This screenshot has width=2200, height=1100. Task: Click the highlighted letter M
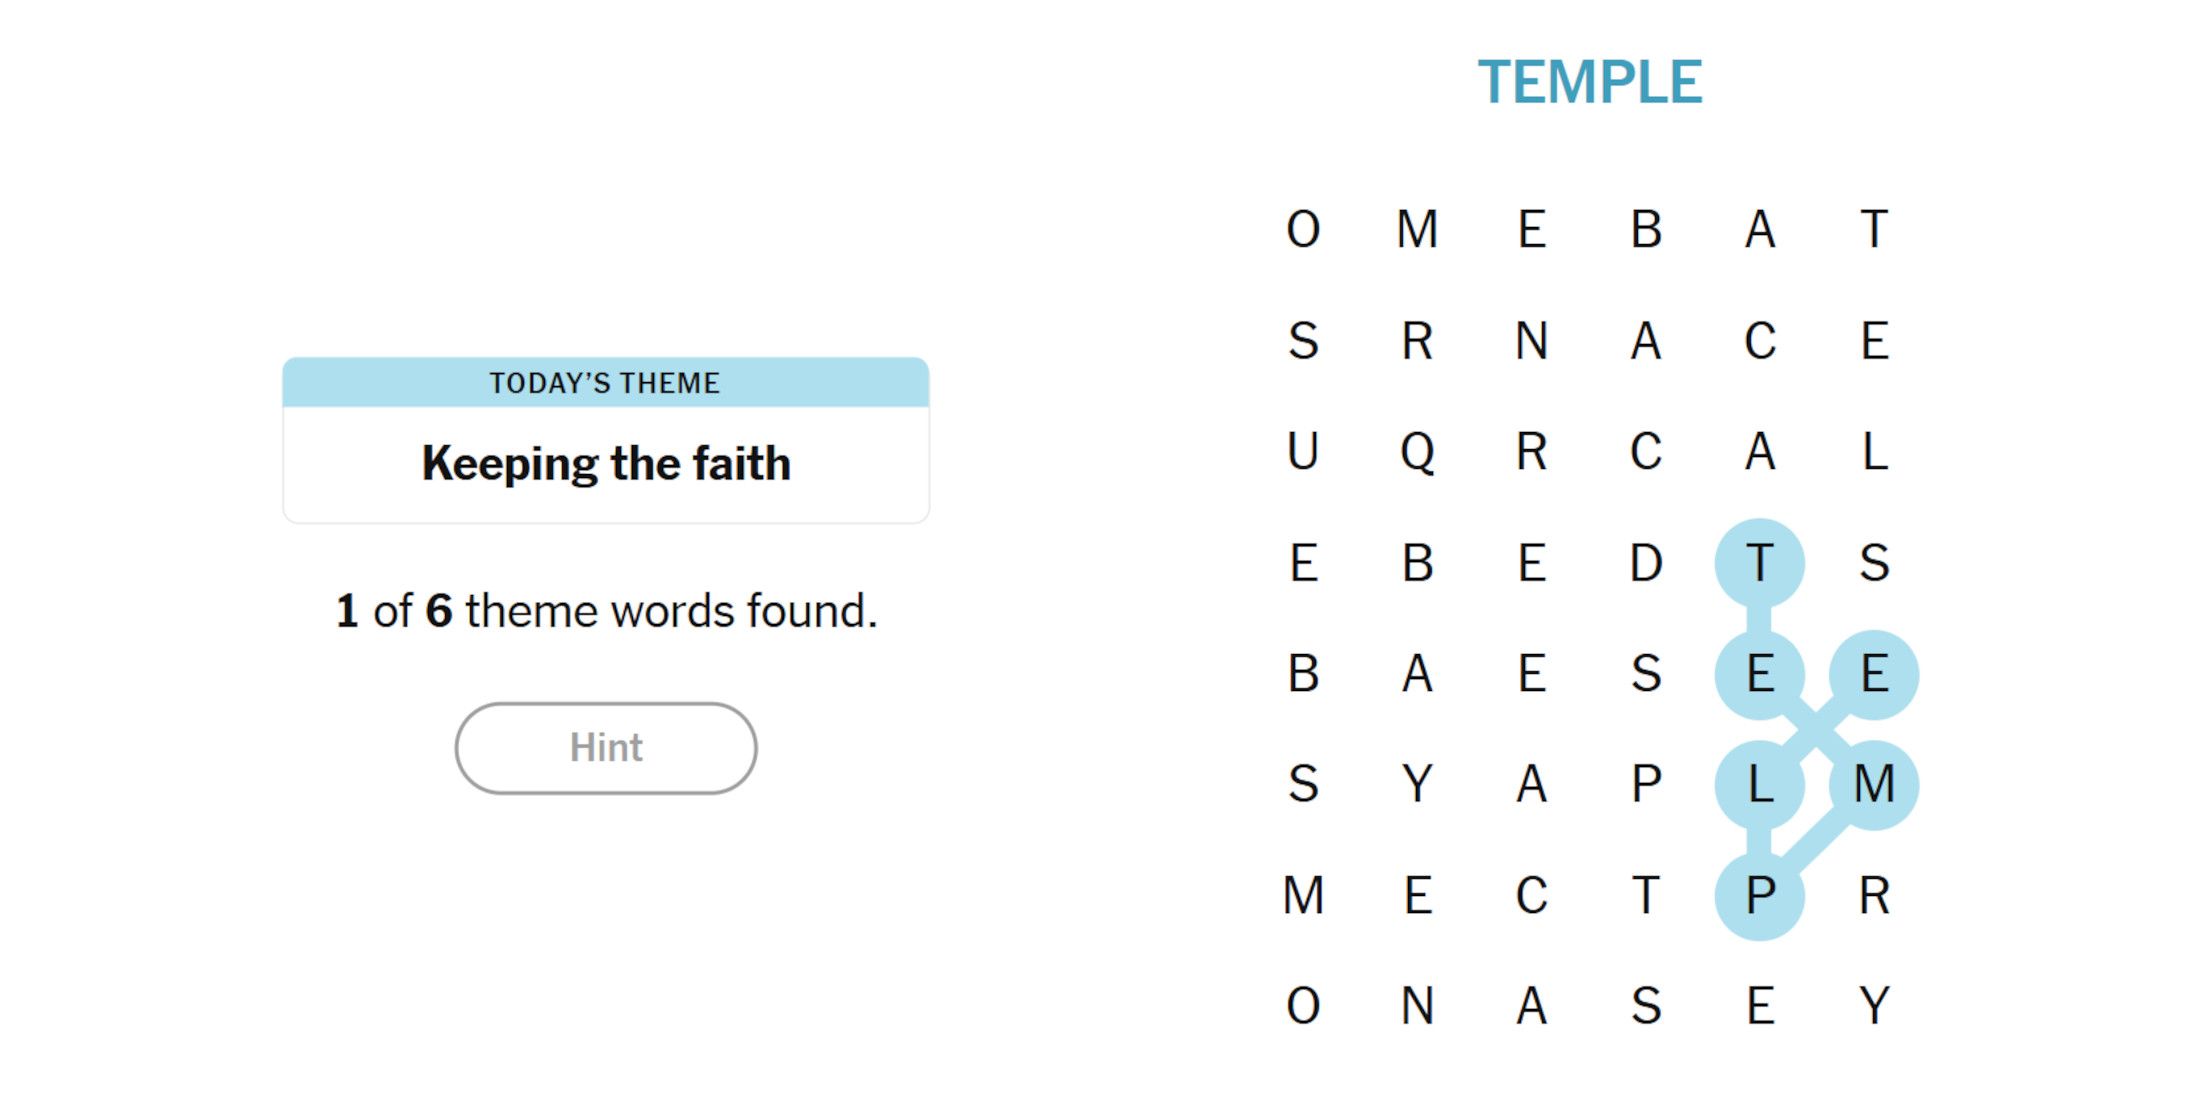(1874, 784)
